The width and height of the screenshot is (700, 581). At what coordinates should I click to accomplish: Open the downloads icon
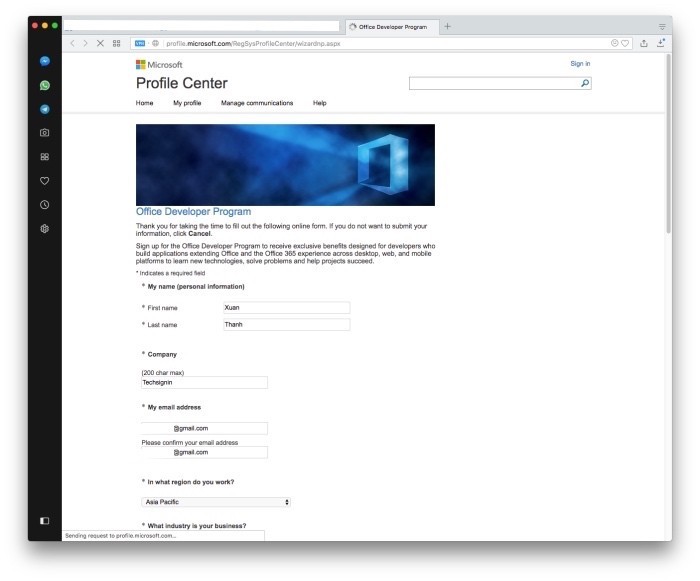click(x=661, y=43)
